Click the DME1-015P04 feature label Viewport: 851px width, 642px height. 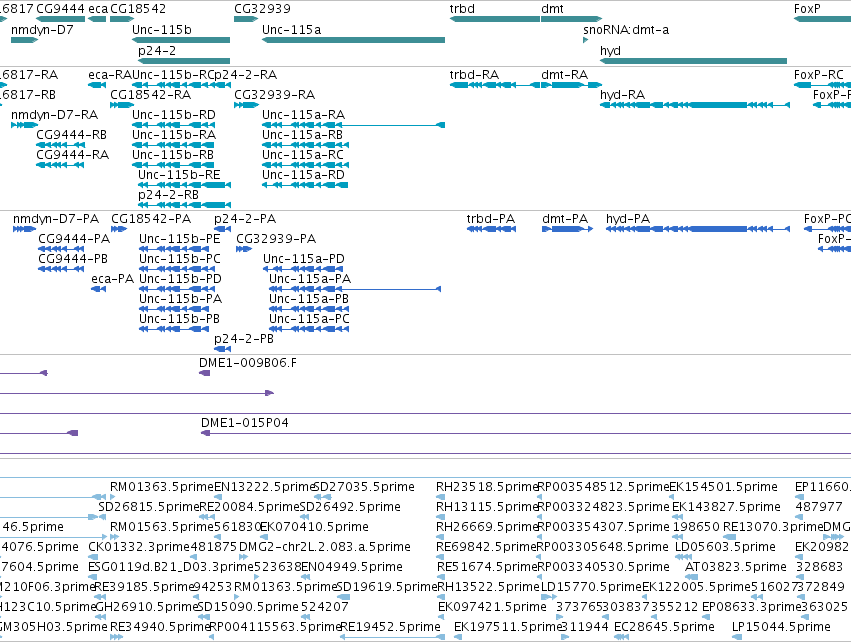(244, 423)
